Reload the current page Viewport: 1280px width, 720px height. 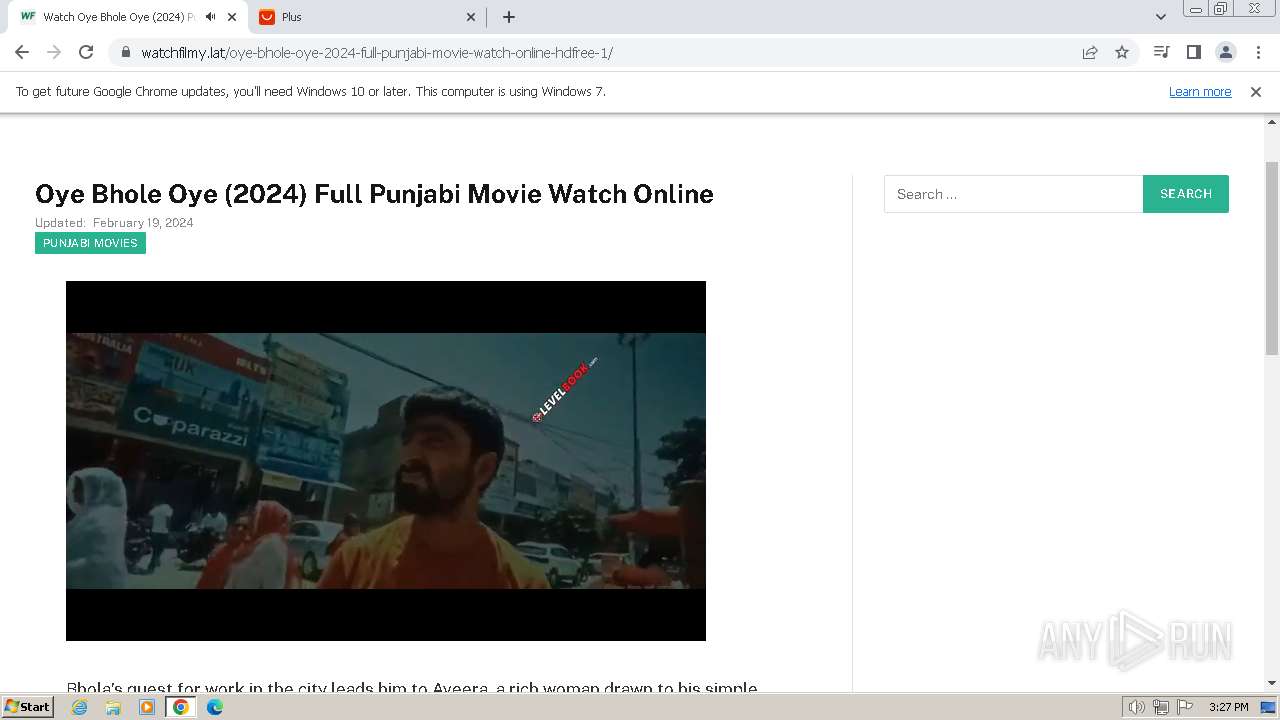pyautogui.click(x=86, y=52)
